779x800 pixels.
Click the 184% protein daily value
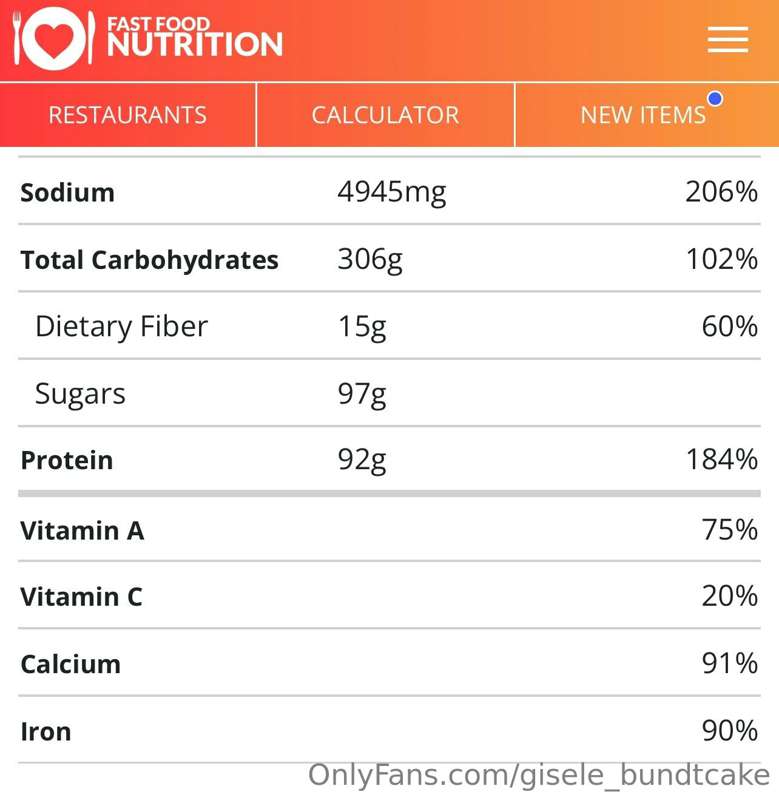coord(721,459)
